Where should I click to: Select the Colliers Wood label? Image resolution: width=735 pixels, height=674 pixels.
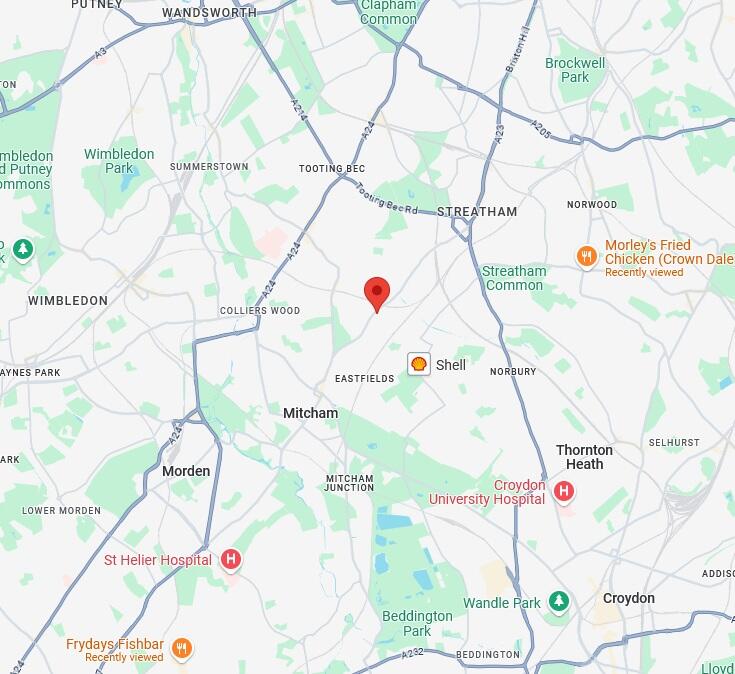[260, 311]
